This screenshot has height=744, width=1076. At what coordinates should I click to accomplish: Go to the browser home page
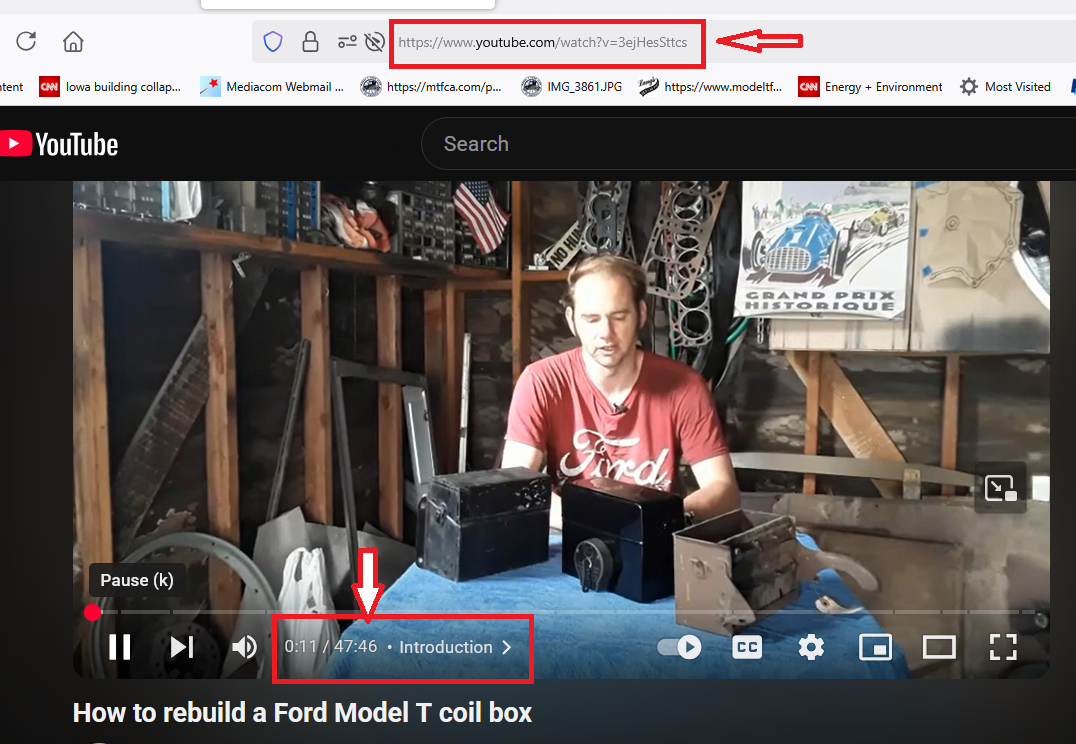(73, 42)
